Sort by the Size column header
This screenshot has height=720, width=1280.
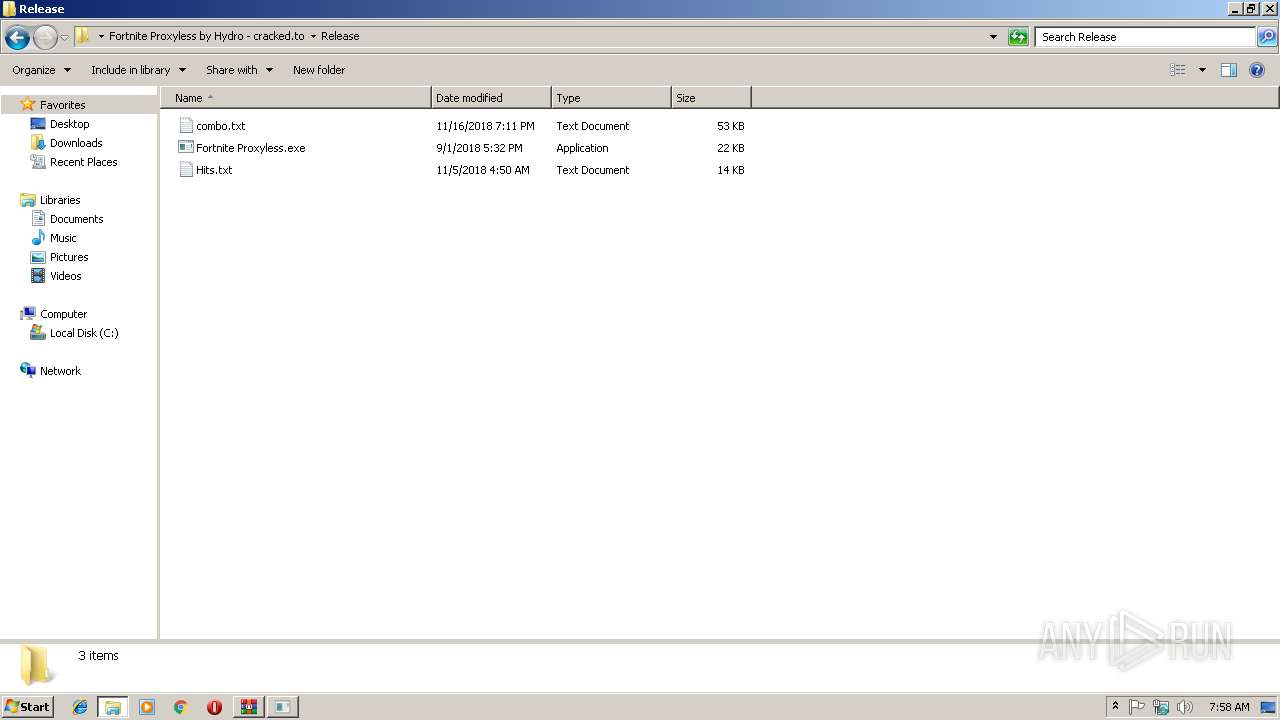tap(711, 98)
